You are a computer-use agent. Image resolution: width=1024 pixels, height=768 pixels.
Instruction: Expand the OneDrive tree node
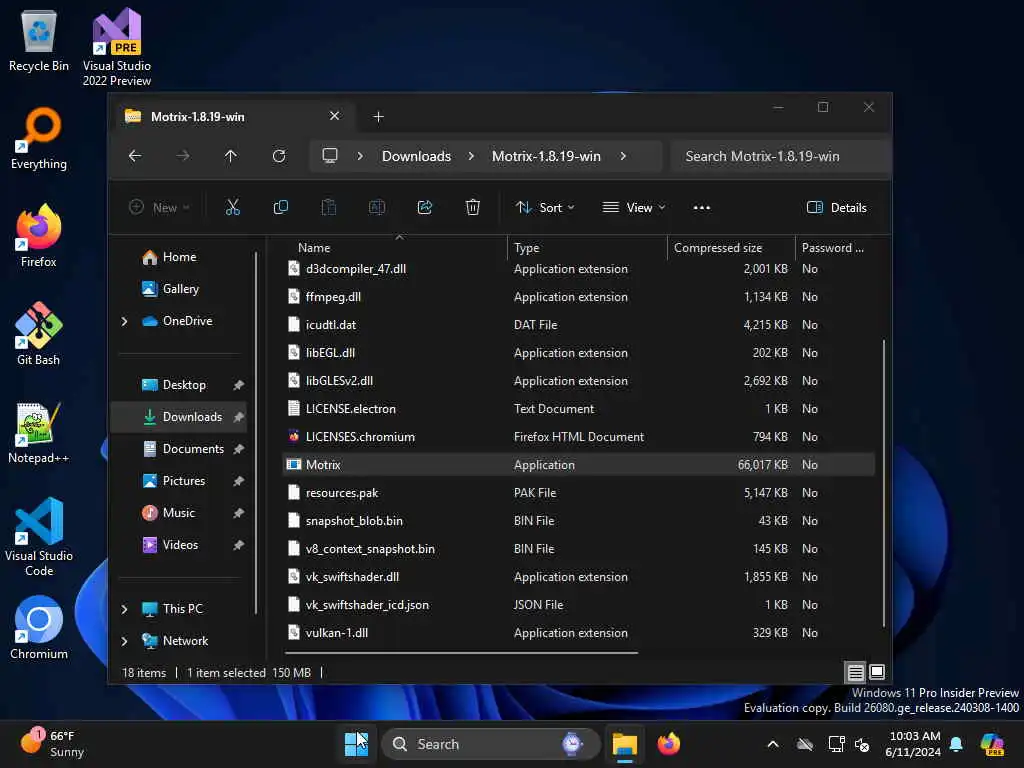tap(124, 321)
